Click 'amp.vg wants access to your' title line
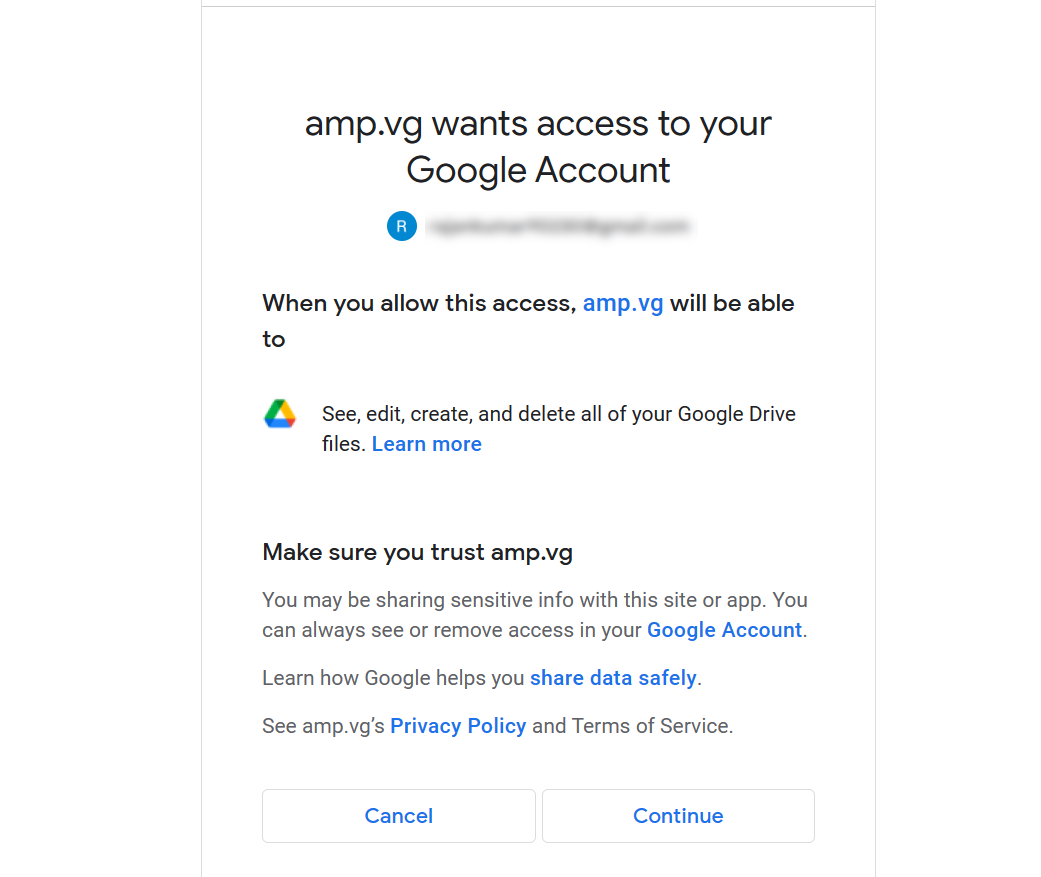The image size is (1041, 877). (538, 124)
